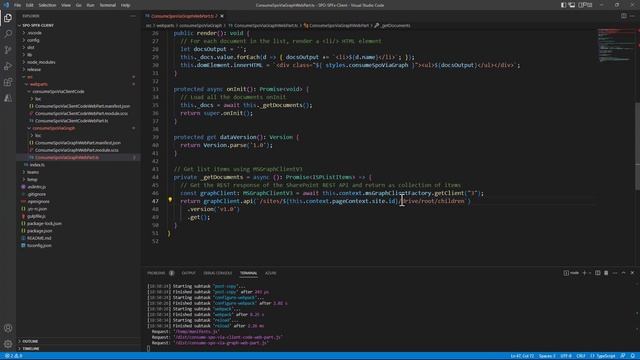The image size is (640, 360).
Task: Open the Terminal menu
Action: point(108,5)
